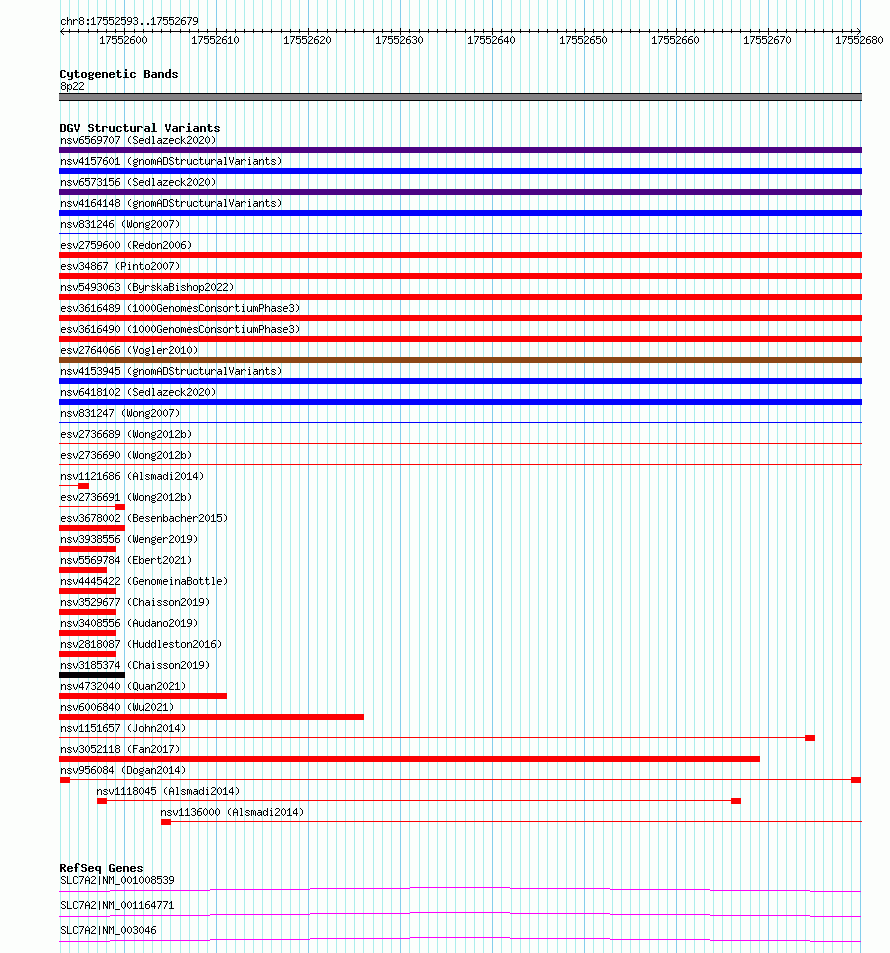
Task: Open variant nsv6569707 (Sedlazeck2020)
Action: [138, 140]
